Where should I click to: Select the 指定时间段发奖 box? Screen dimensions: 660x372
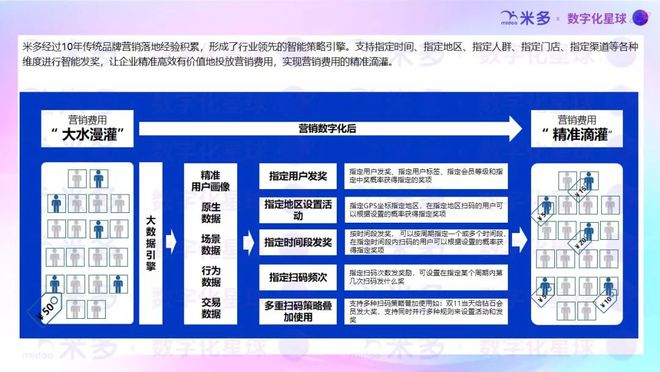point(298,242)
